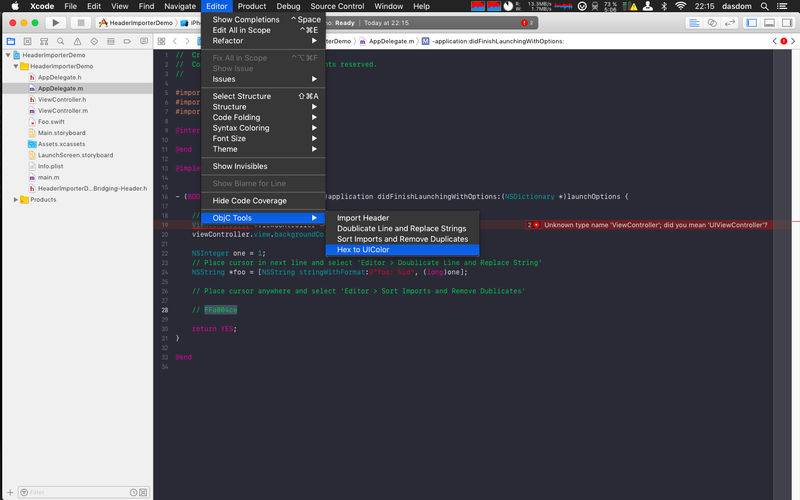Toggle the Navigator pane visibility

point(752,23)
